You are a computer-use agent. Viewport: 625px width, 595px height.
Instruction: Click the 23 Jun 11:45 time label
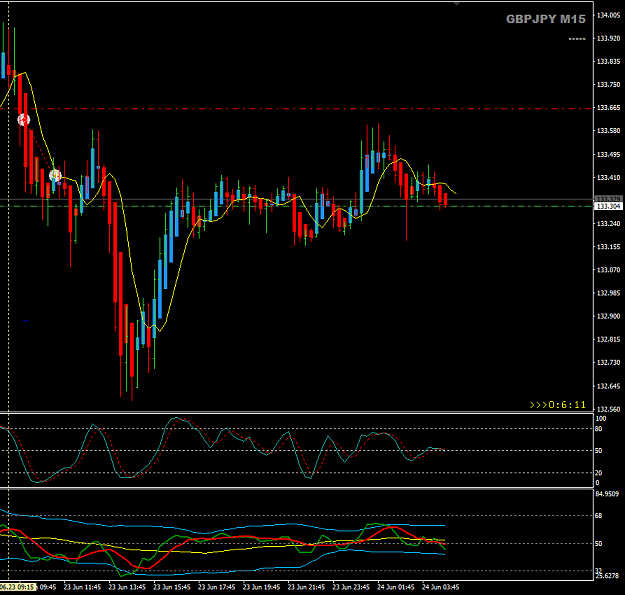(83, 587)
